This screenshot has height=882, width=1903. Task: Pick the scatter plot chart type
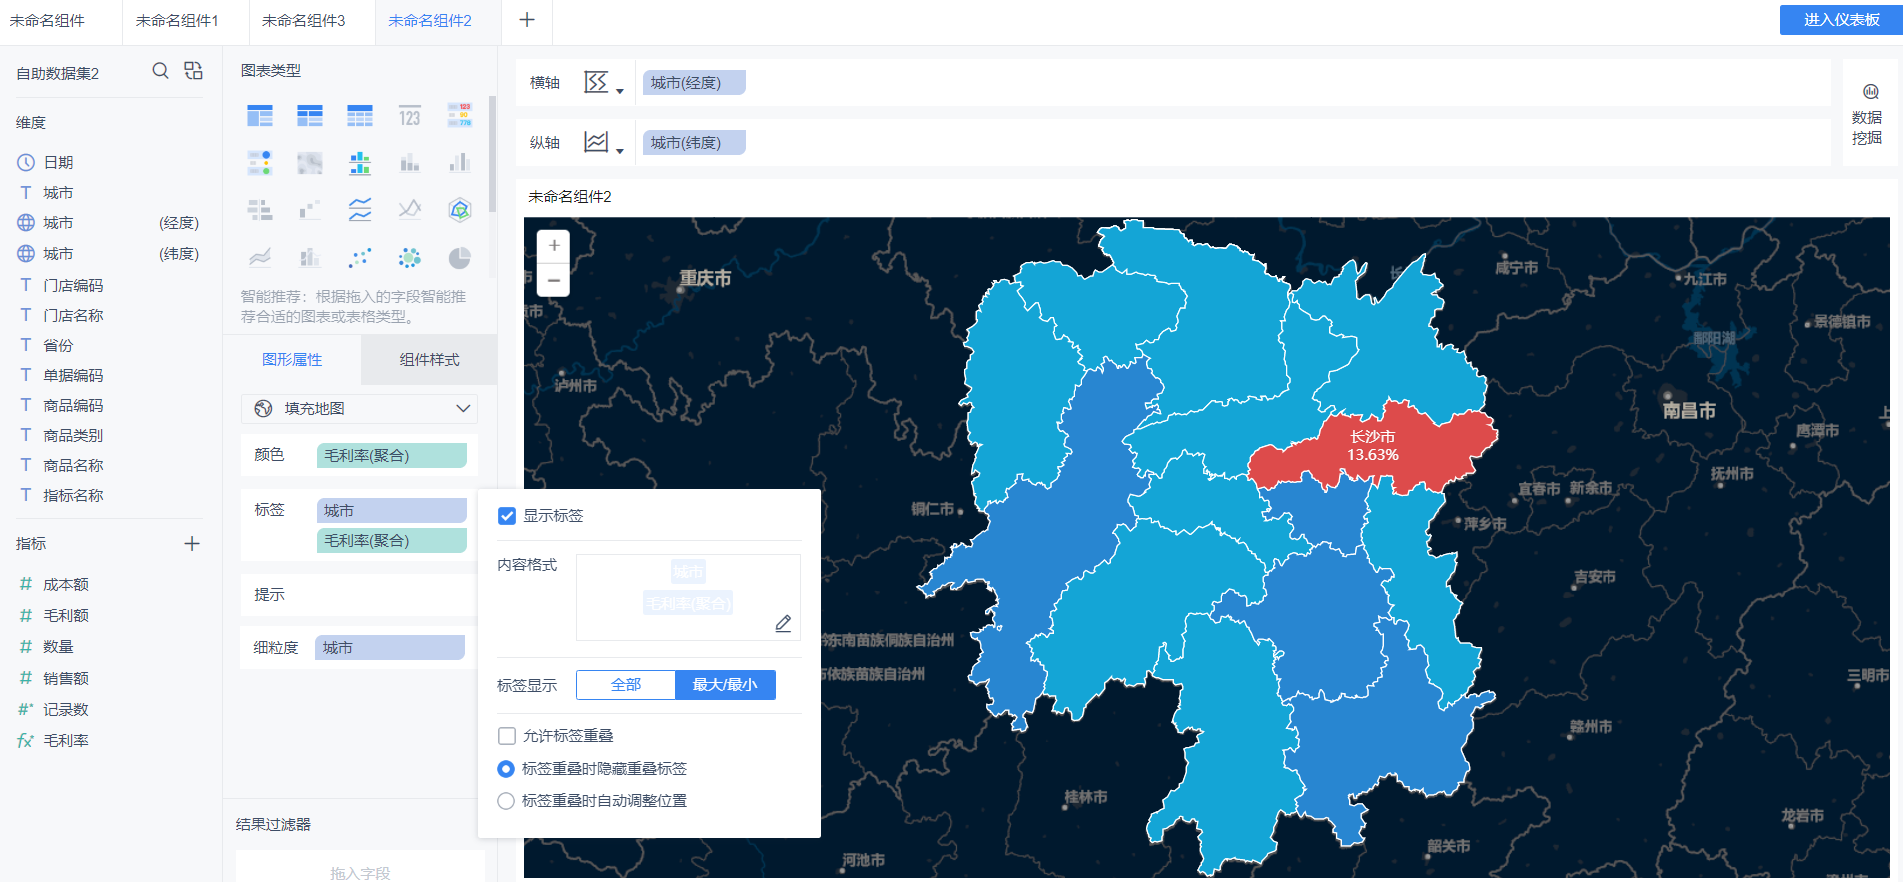[359, 258]
